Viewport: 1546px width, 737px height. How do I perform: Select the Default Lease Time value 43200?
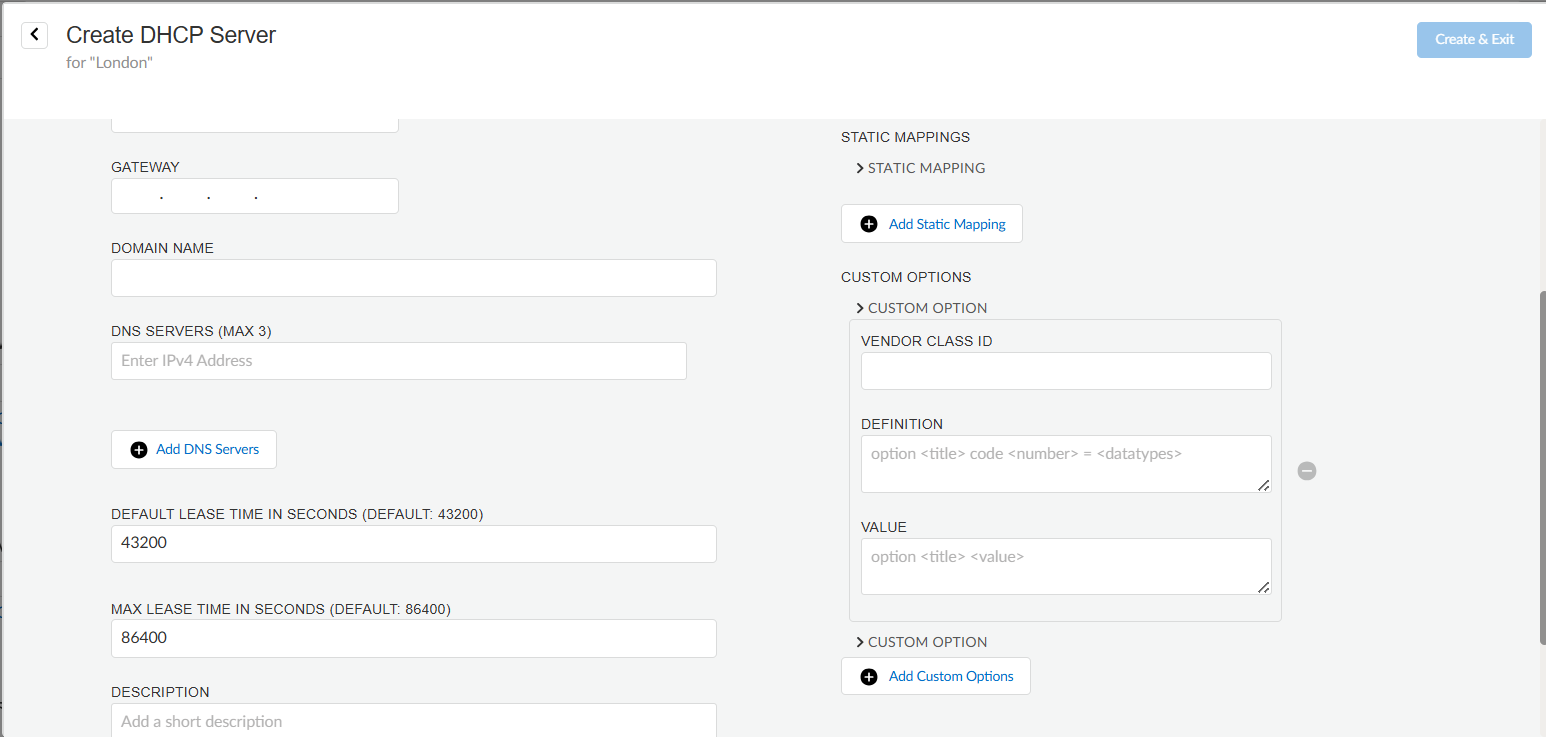tap(413, 543)
